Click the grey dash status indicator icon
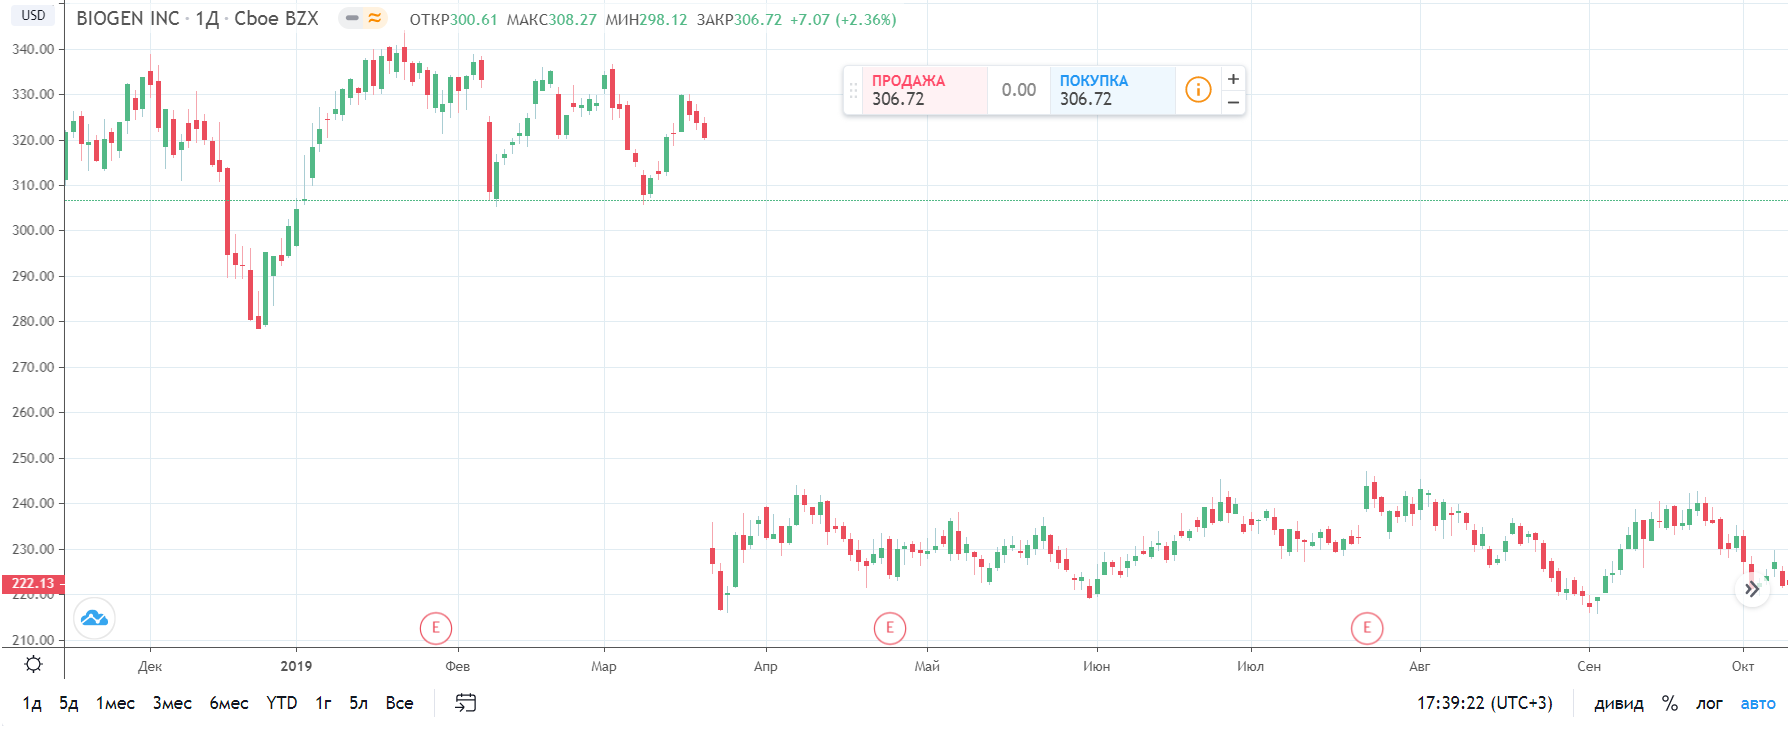The width and height of the screenshot is (1788, 750). 352,18
